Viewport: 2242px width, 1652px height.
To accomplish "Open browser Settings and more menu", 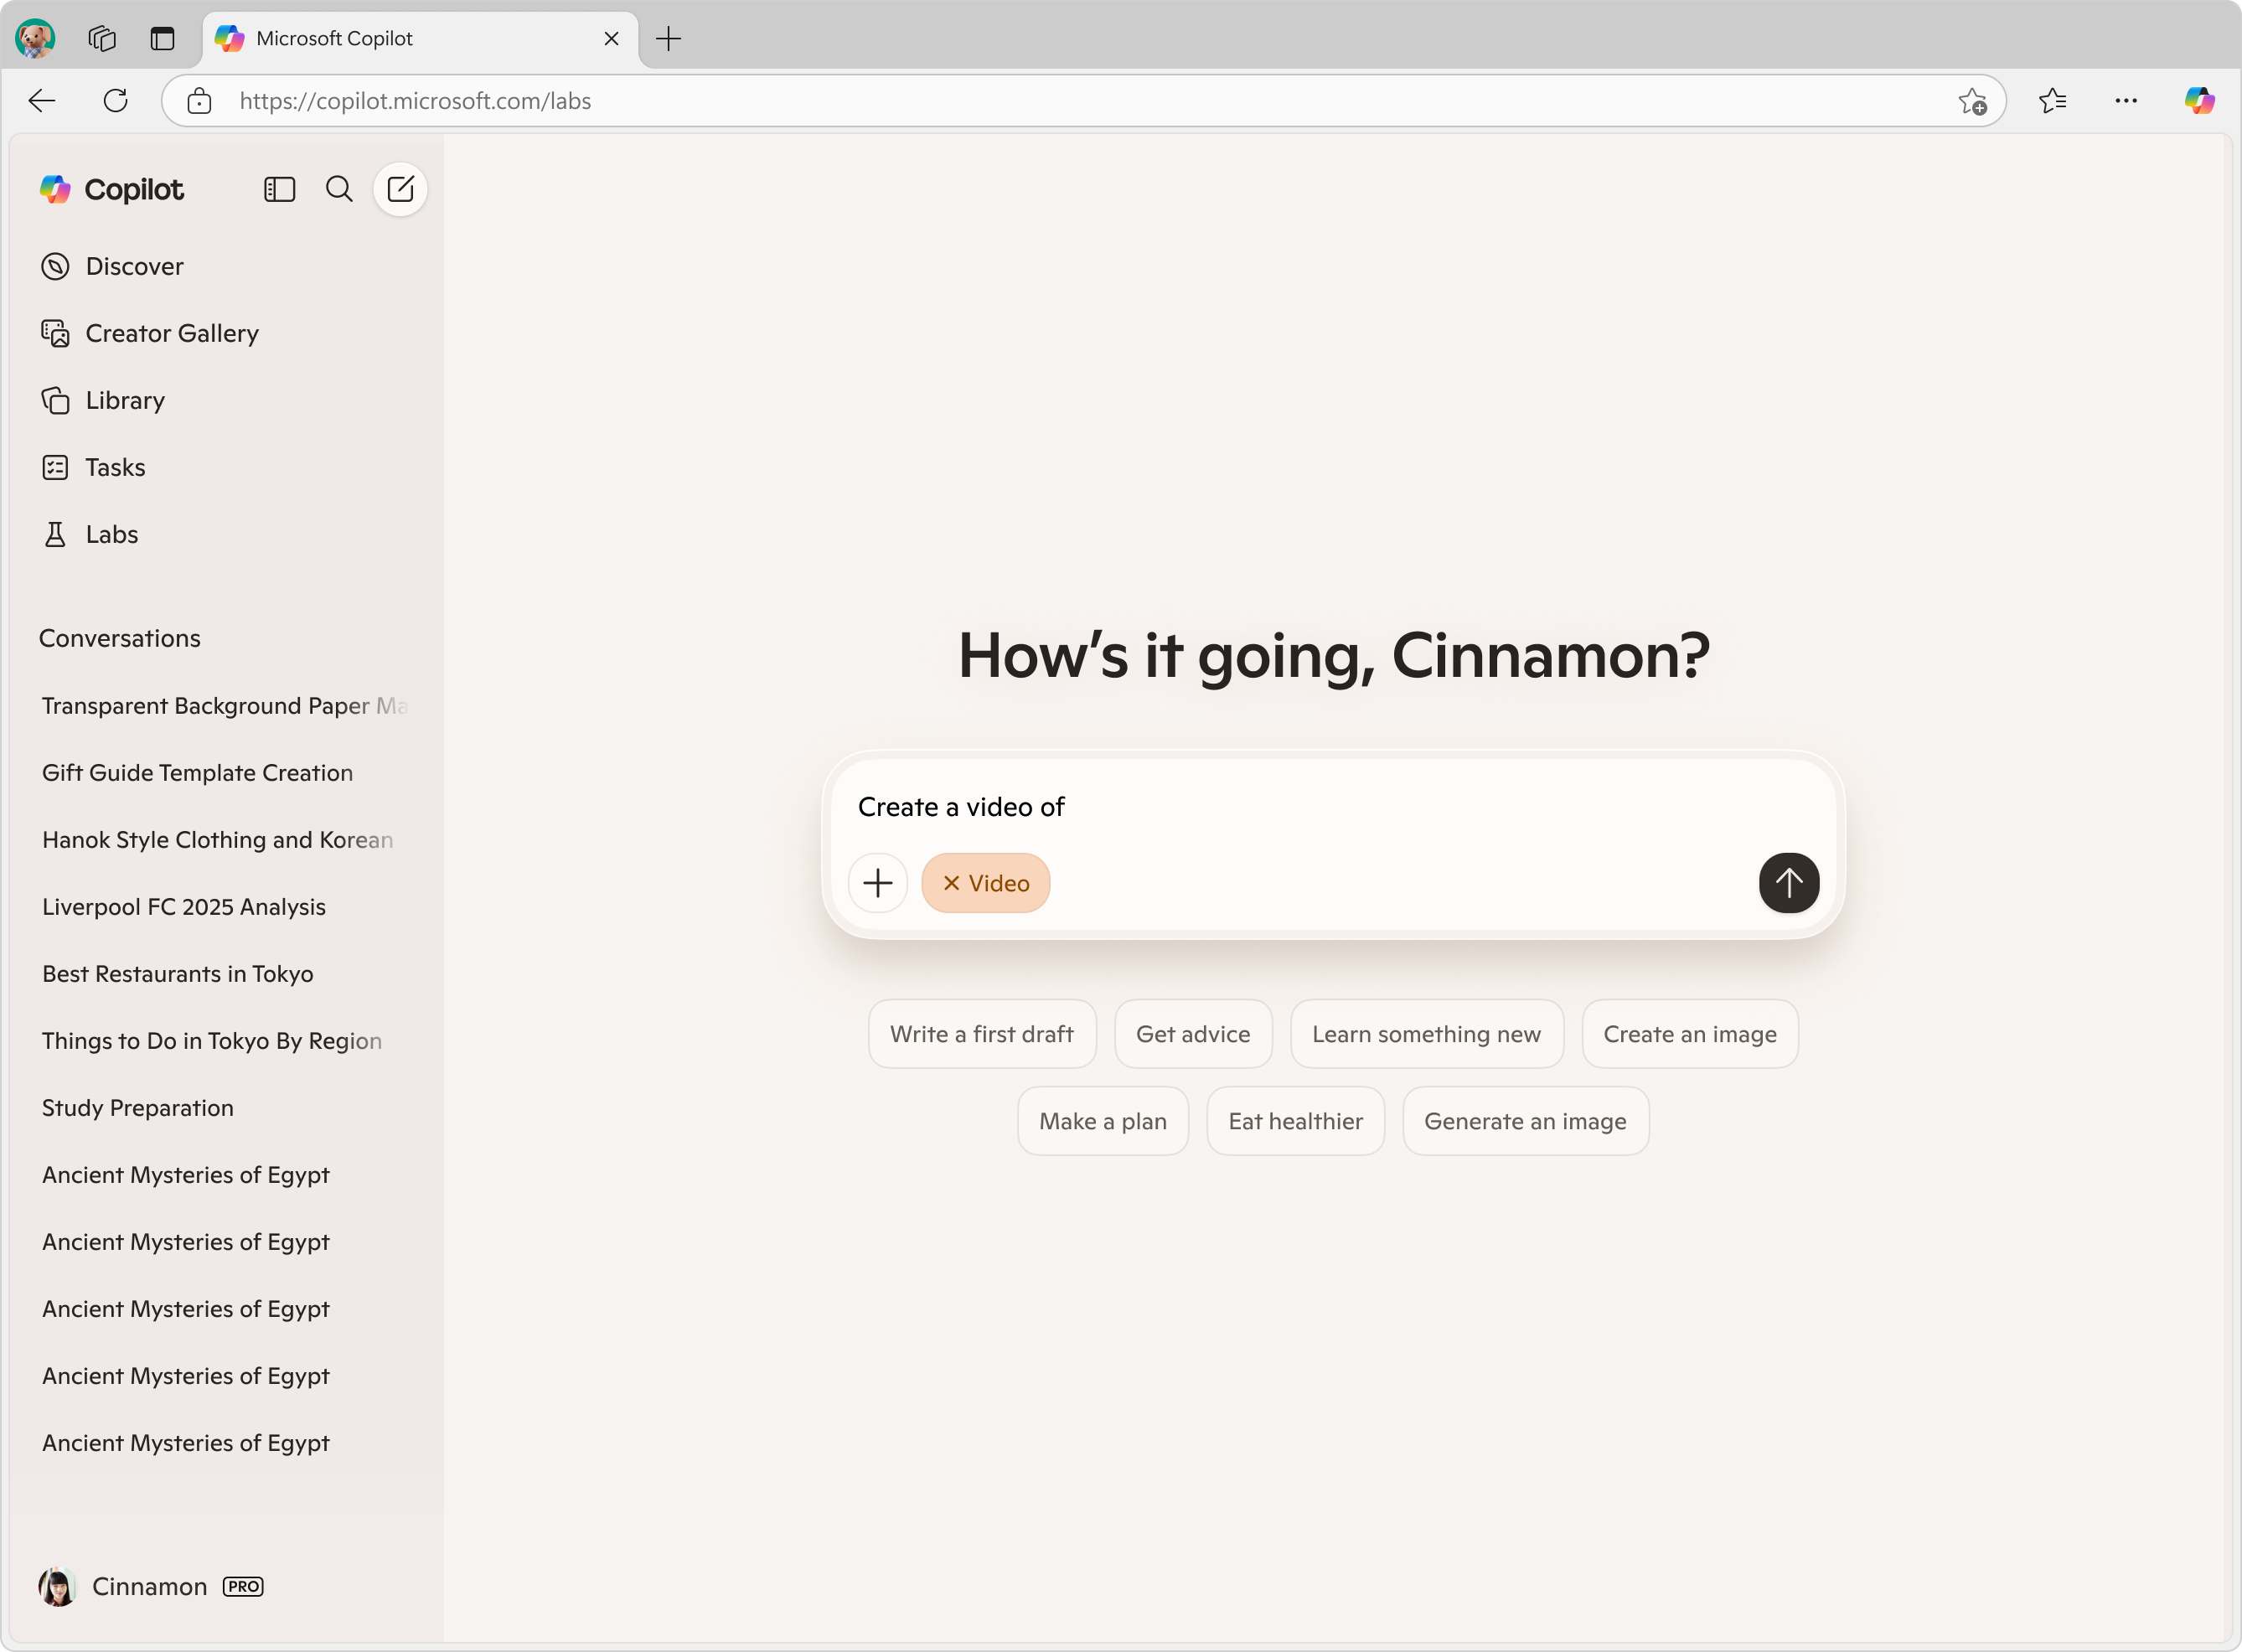I will click(x=2125, y=100).
